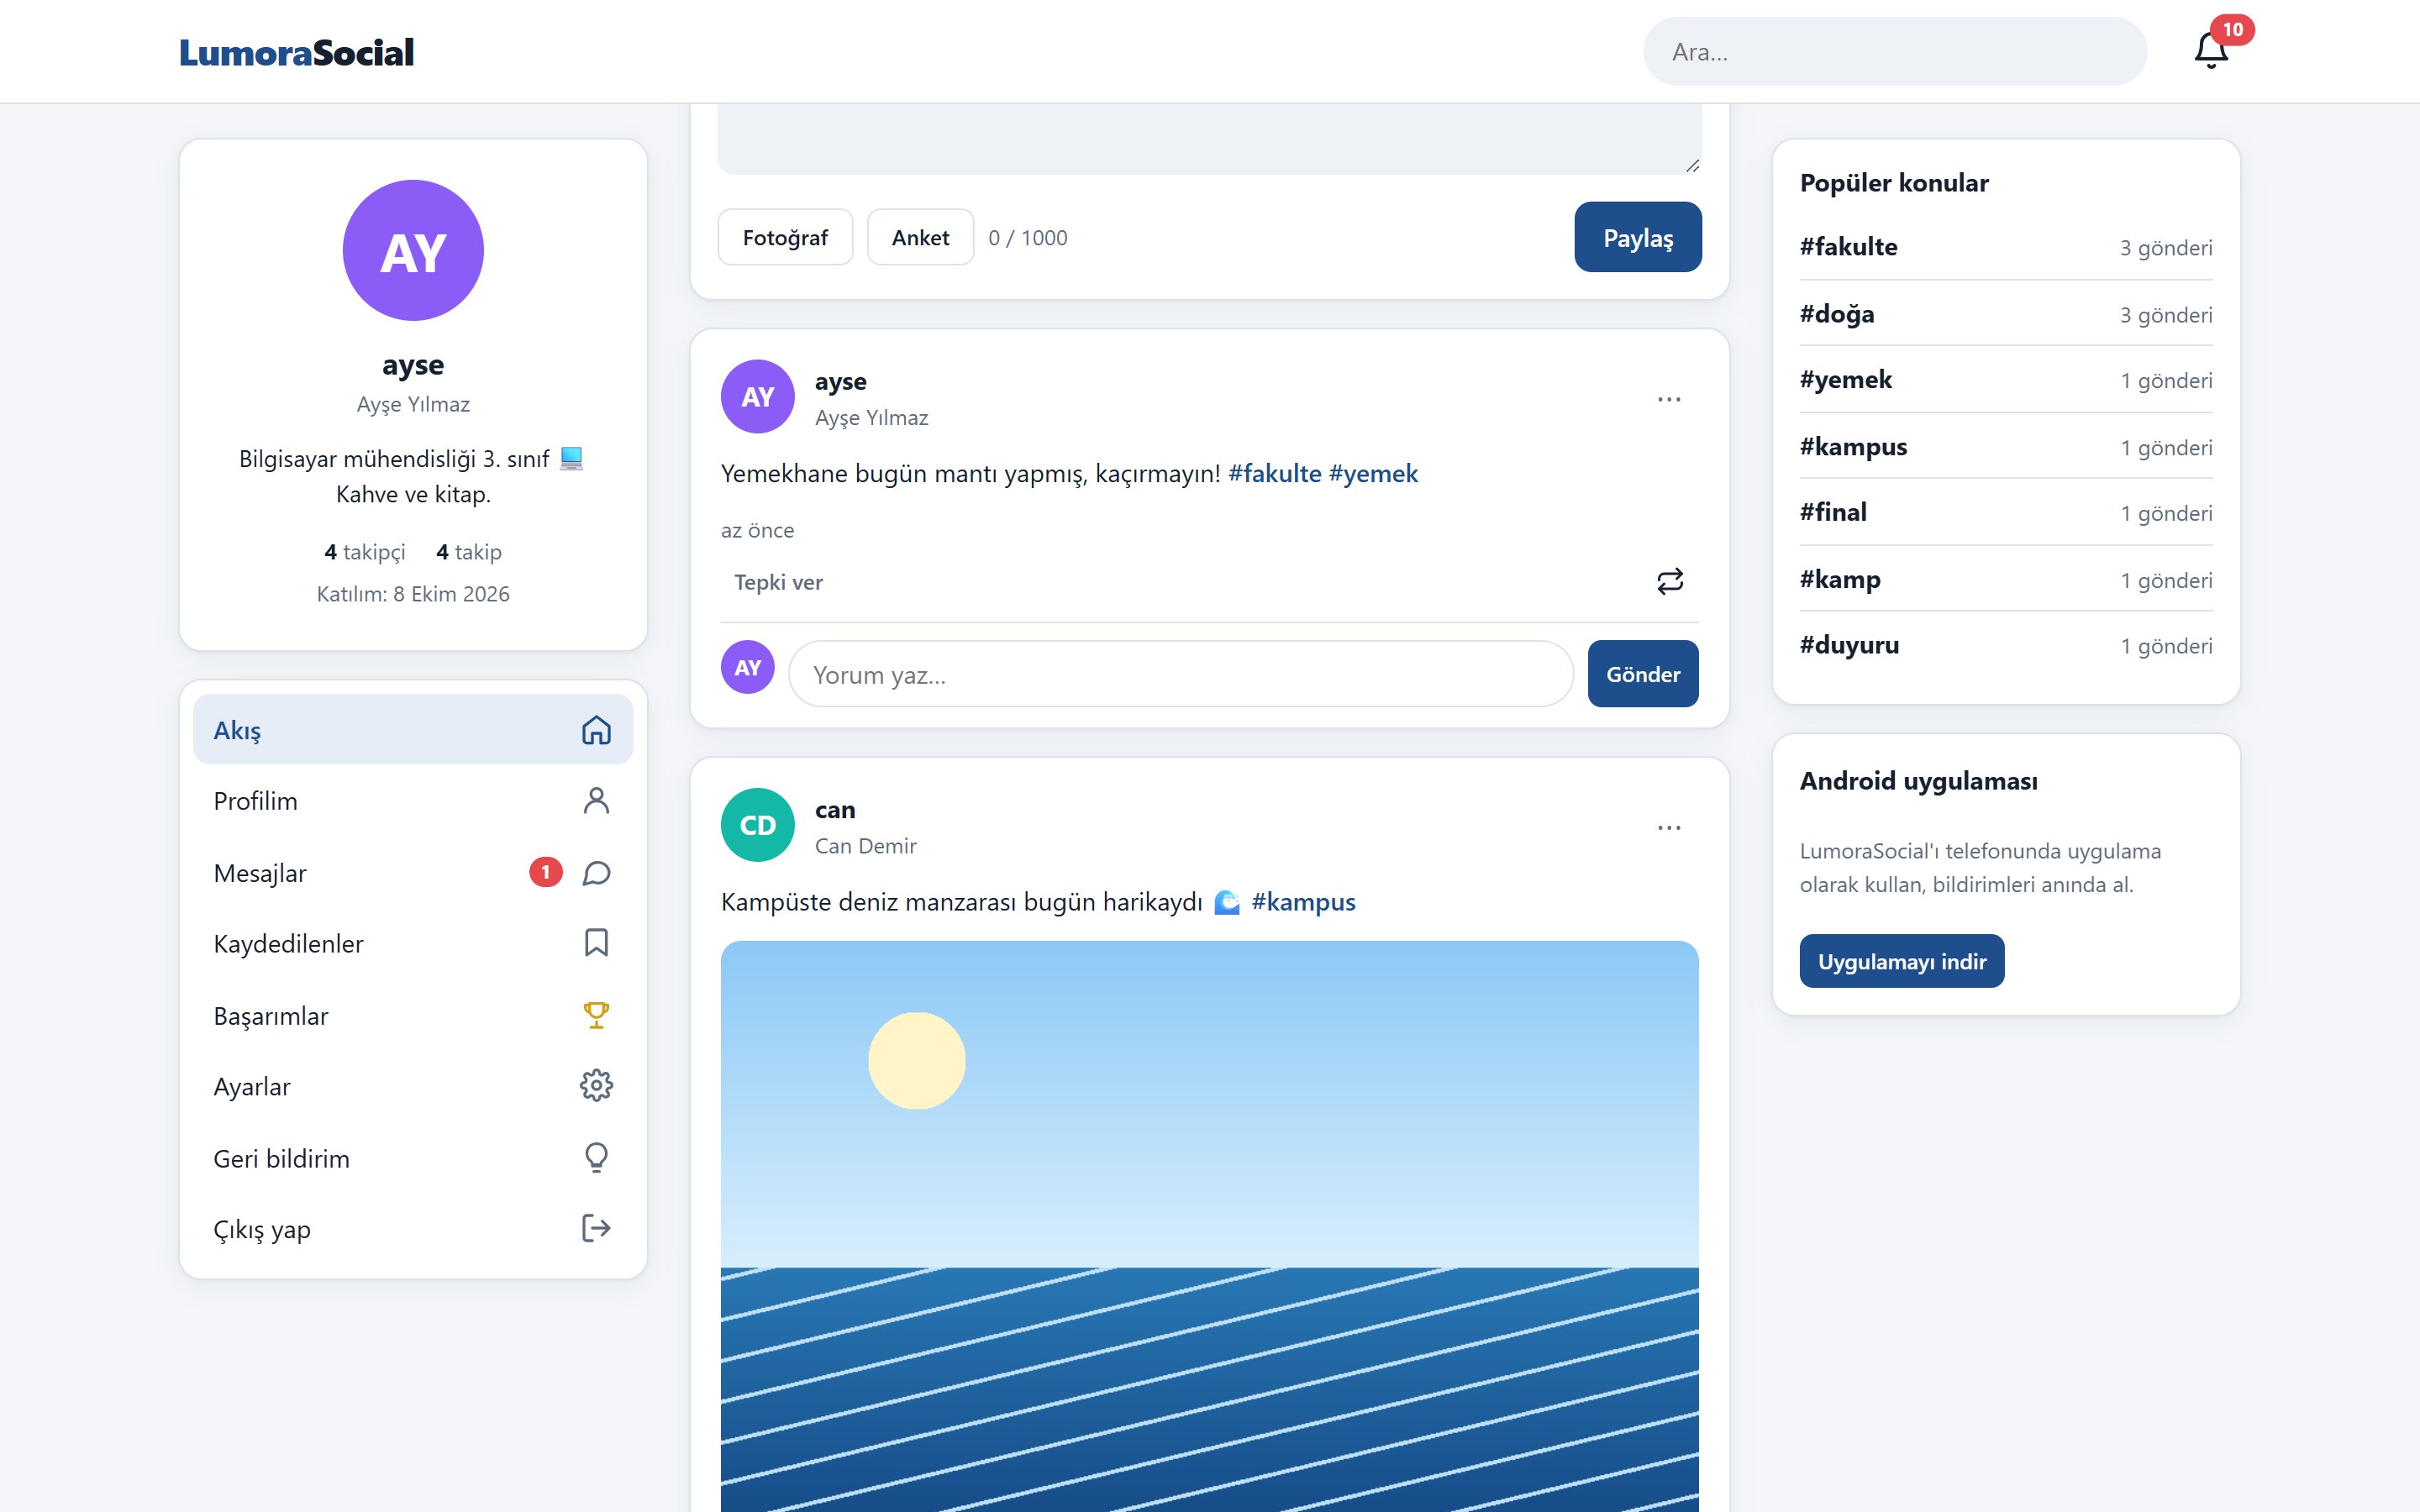
Task: Open the Profilim menu item
Action: (x=413, y=801)
